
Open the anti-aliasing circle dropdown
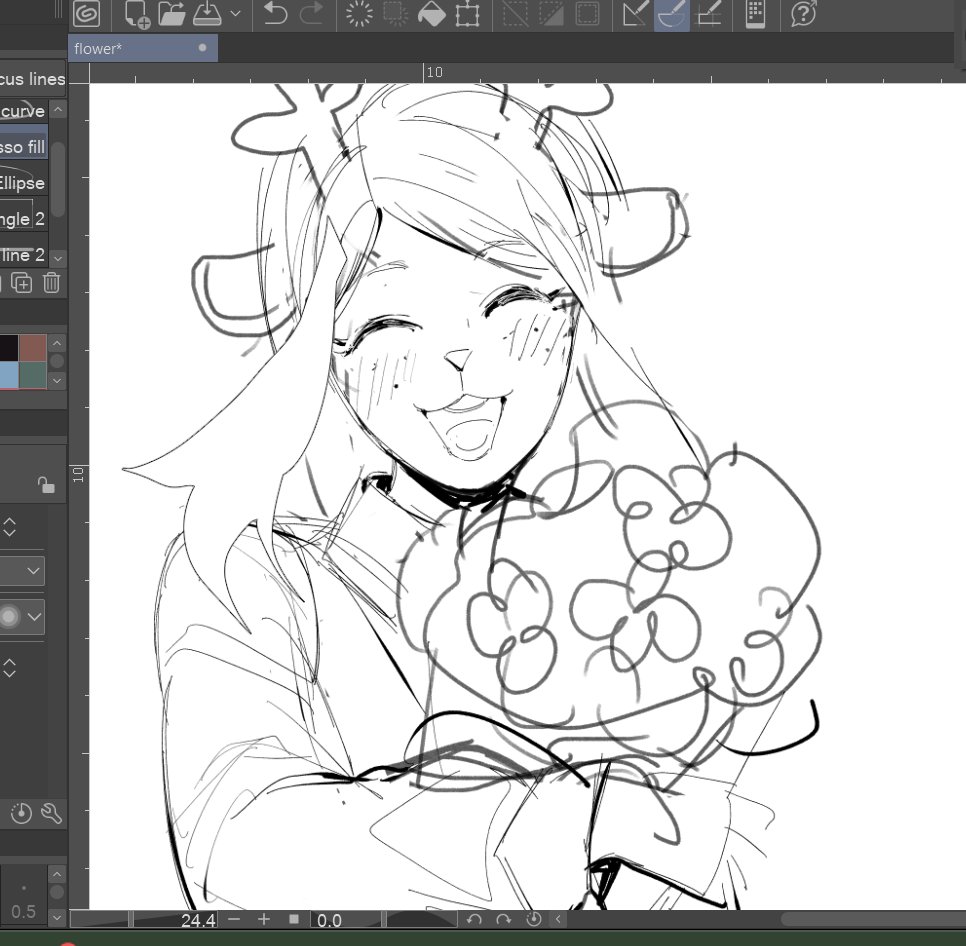22,616
